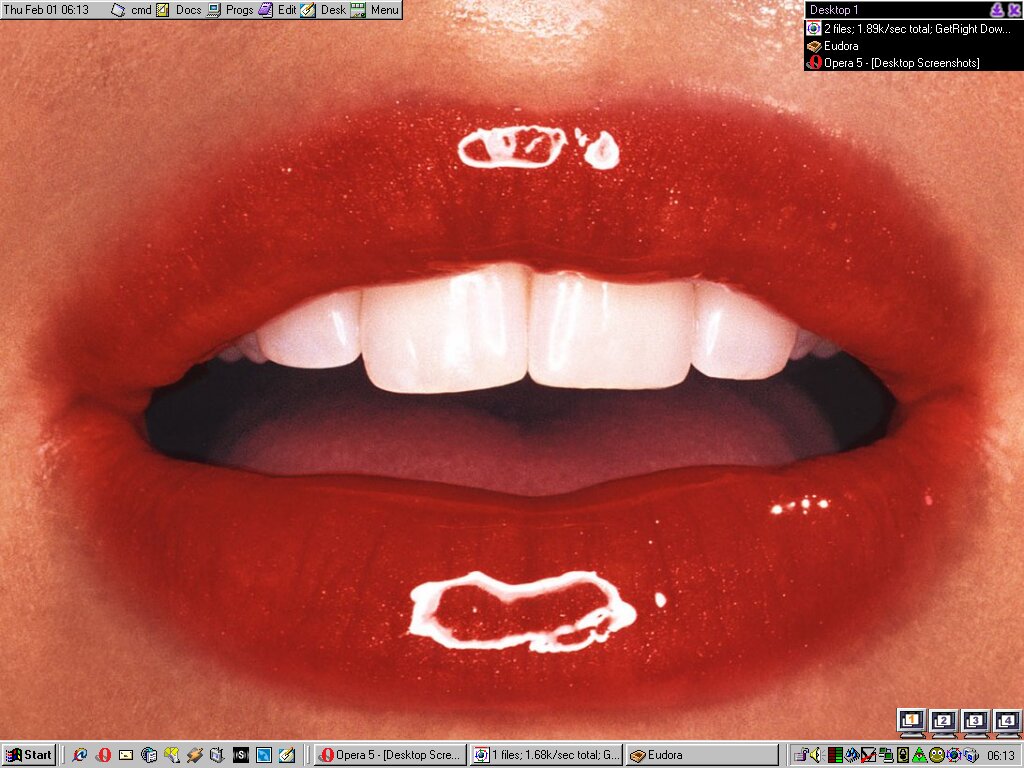Click the yellow smiley face tray icon

(937, 755)
